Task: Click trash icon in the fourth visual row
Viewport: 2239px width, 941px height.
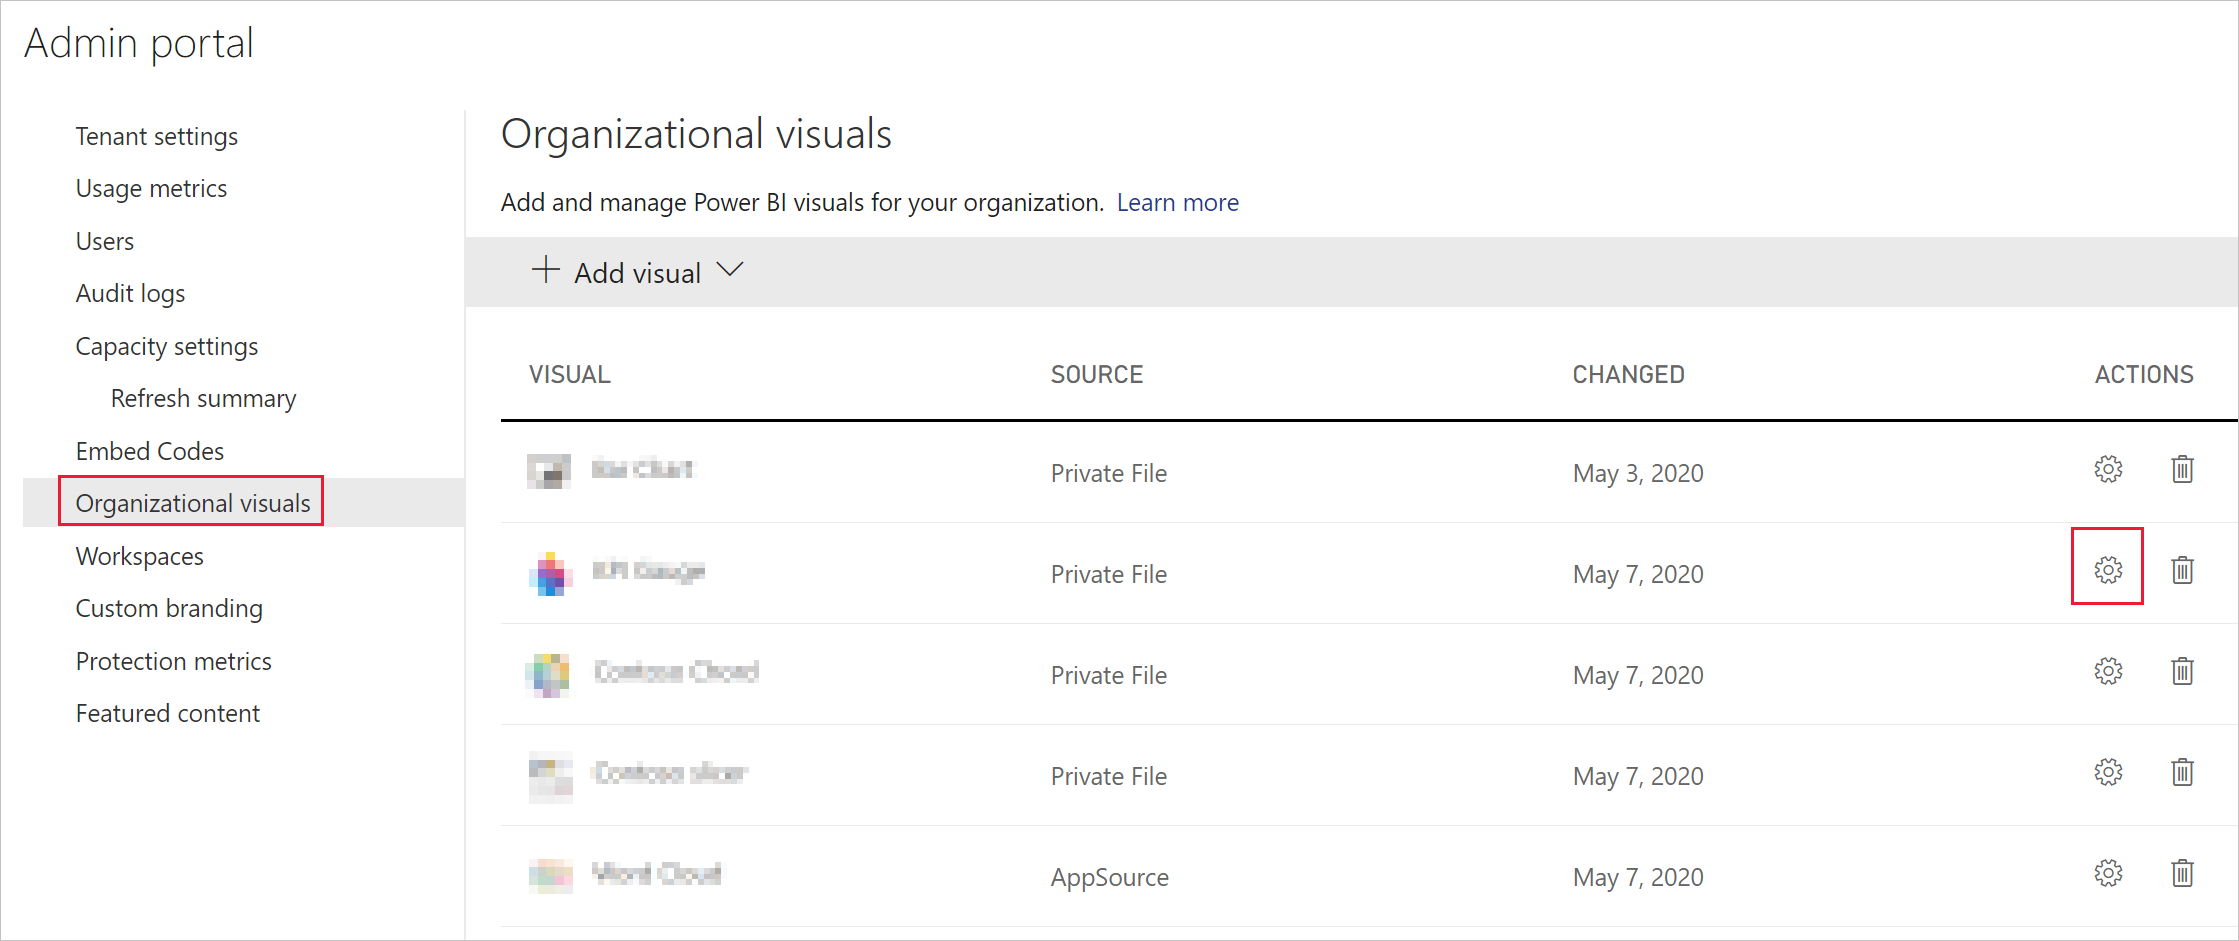Action: click(2182, 772)
